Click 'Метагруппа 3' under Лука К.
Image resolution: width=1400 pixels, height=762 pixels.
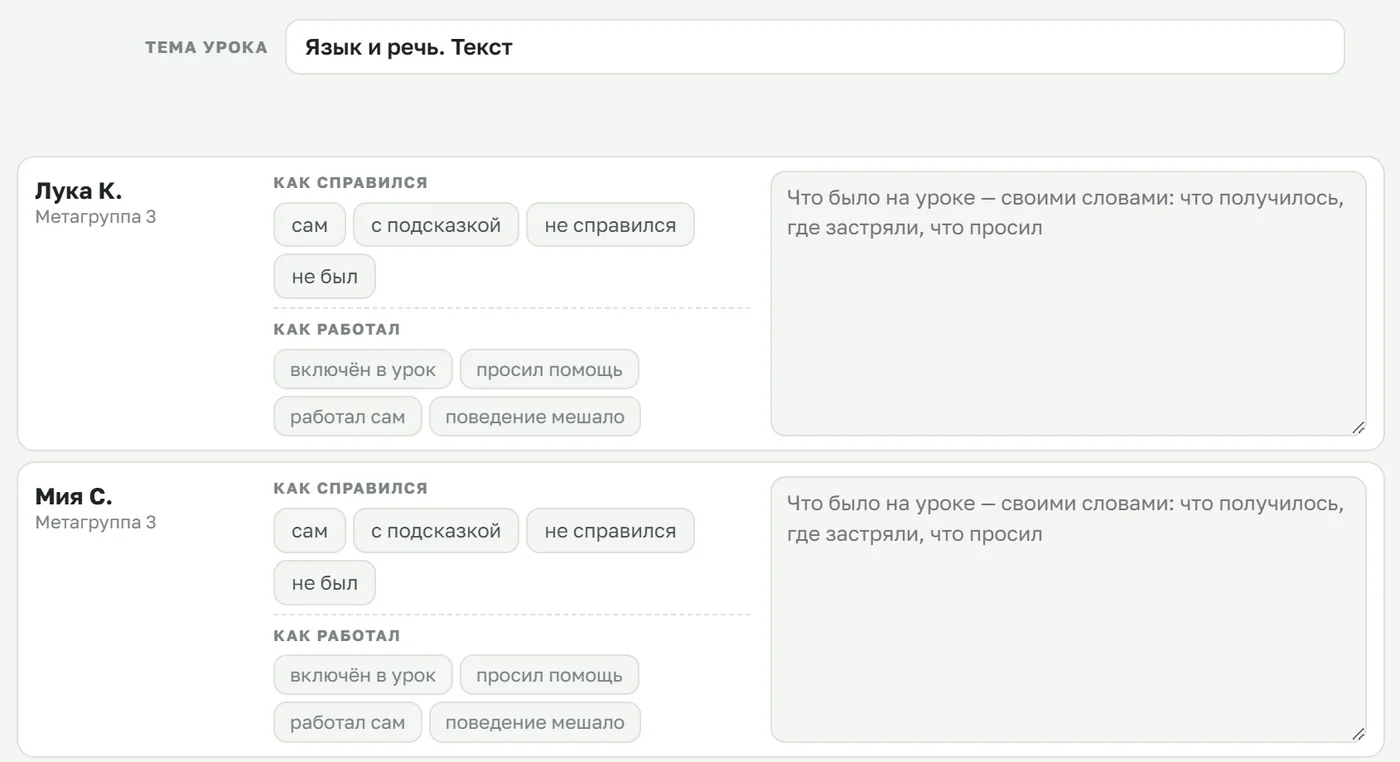[x=95, y=217]
